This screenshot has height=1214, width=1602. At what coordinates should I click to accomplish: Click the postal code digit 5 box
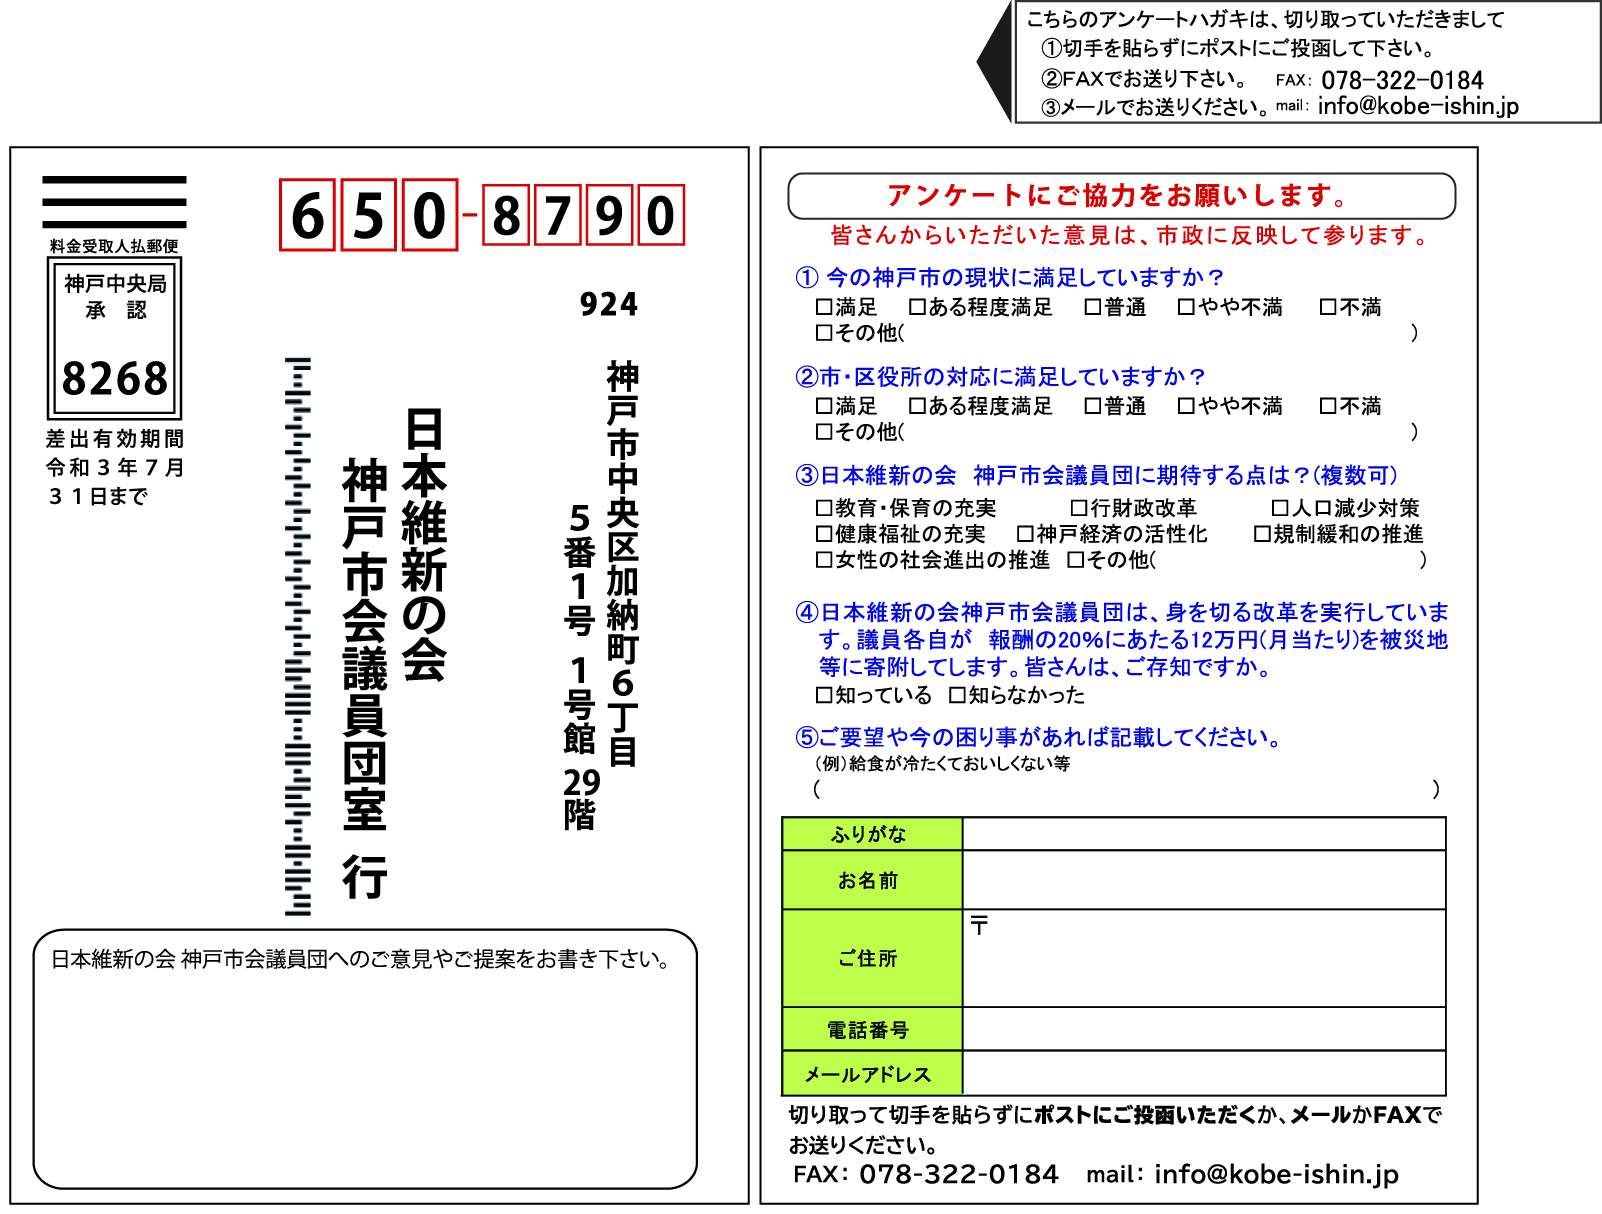[368, 214]
